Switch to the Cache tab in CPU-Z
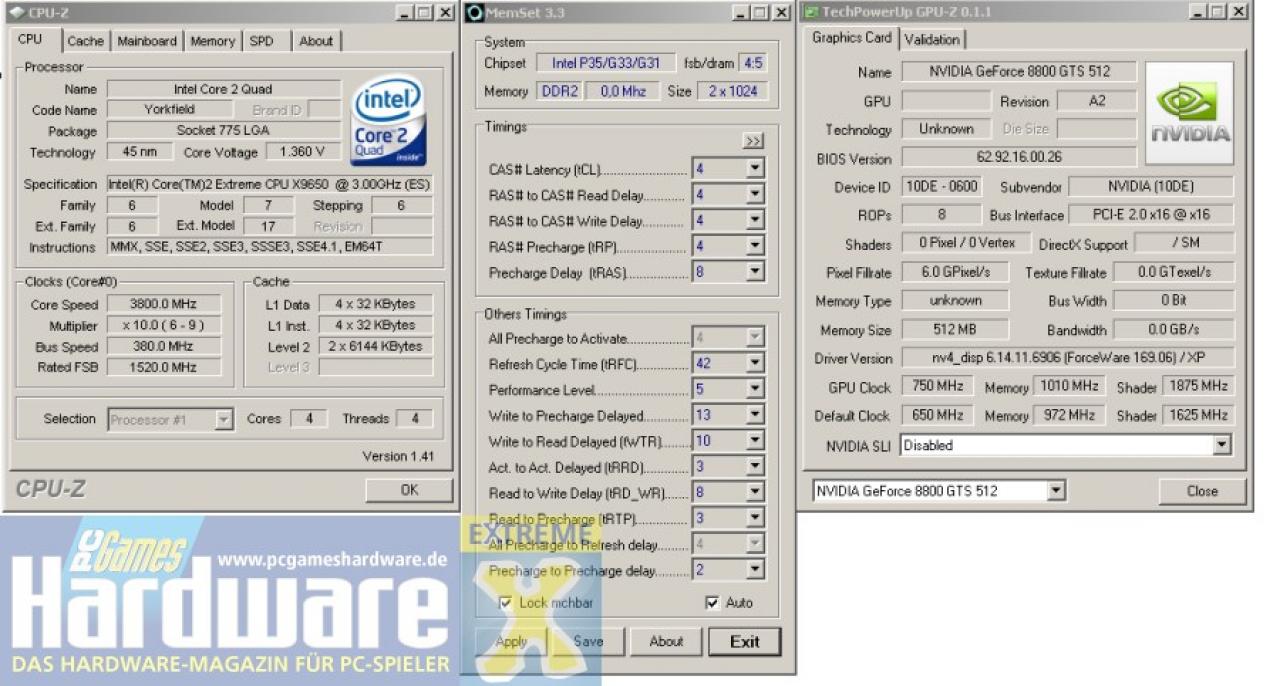 (x=85, y=41)
